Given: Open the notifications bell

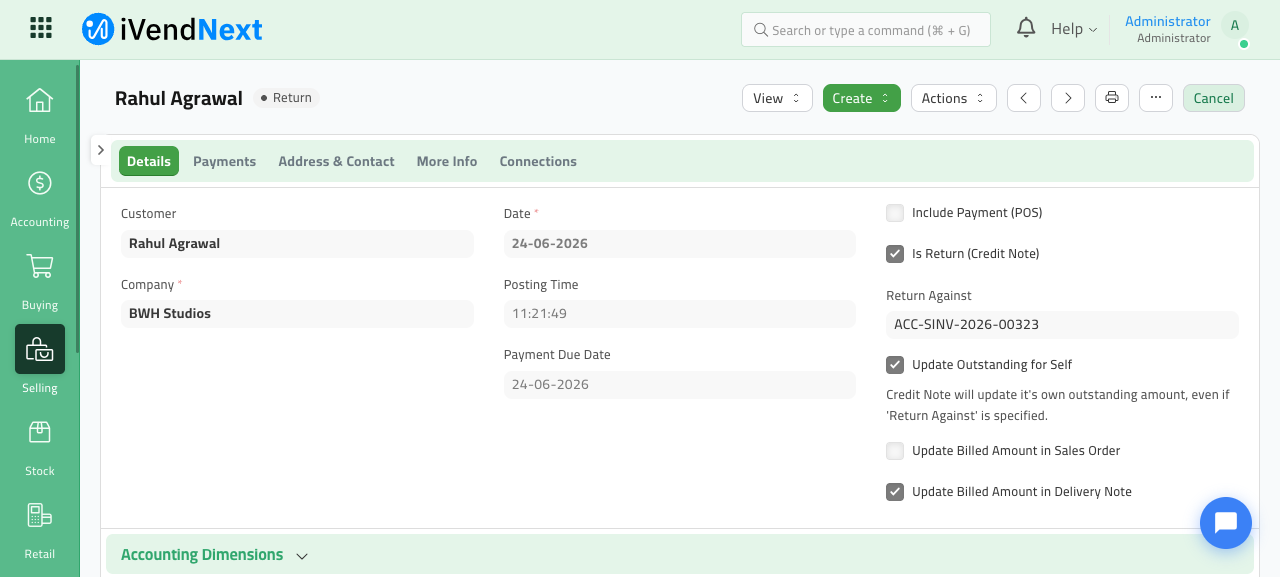Looking at the screenshot, I should click(1026, 28).
